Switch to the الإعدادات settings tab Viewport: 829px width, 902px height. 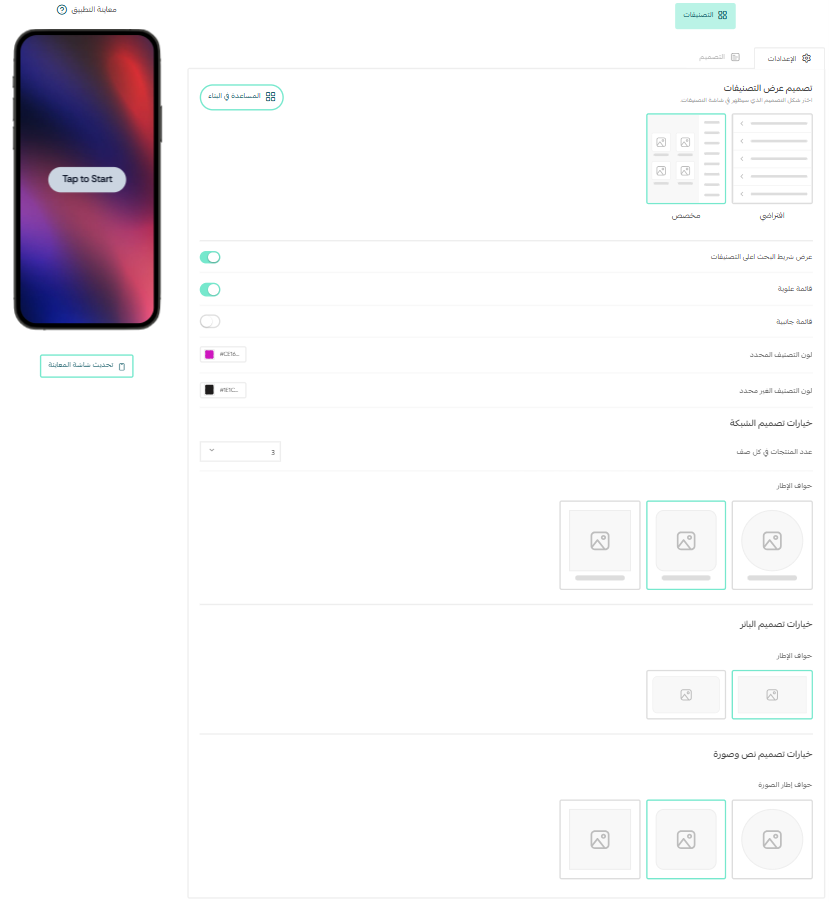[789, 58]
